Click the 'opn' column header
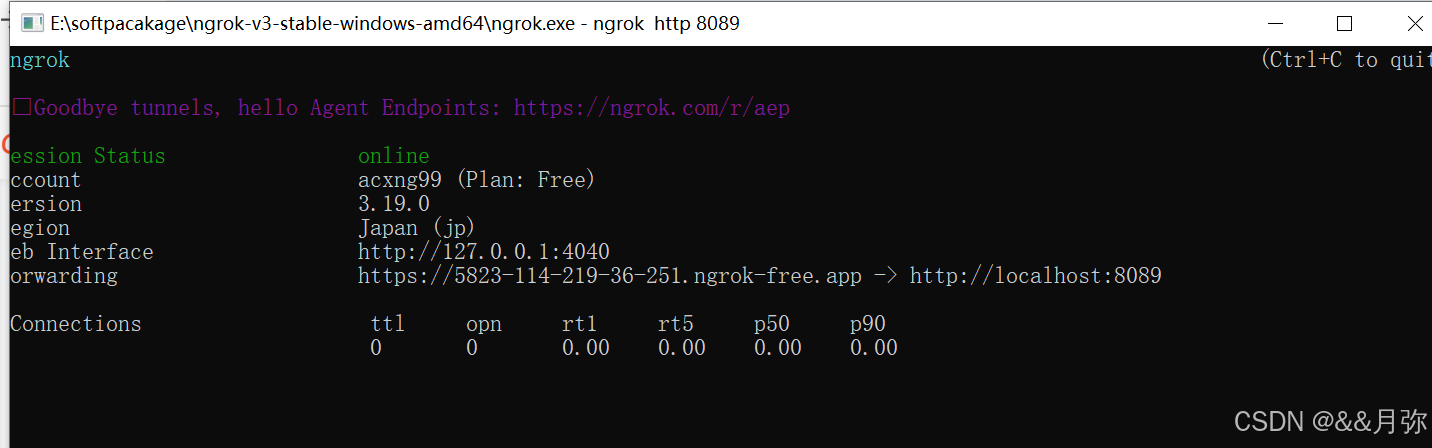Screen dimensions: 1432x448 pos(484,324)
